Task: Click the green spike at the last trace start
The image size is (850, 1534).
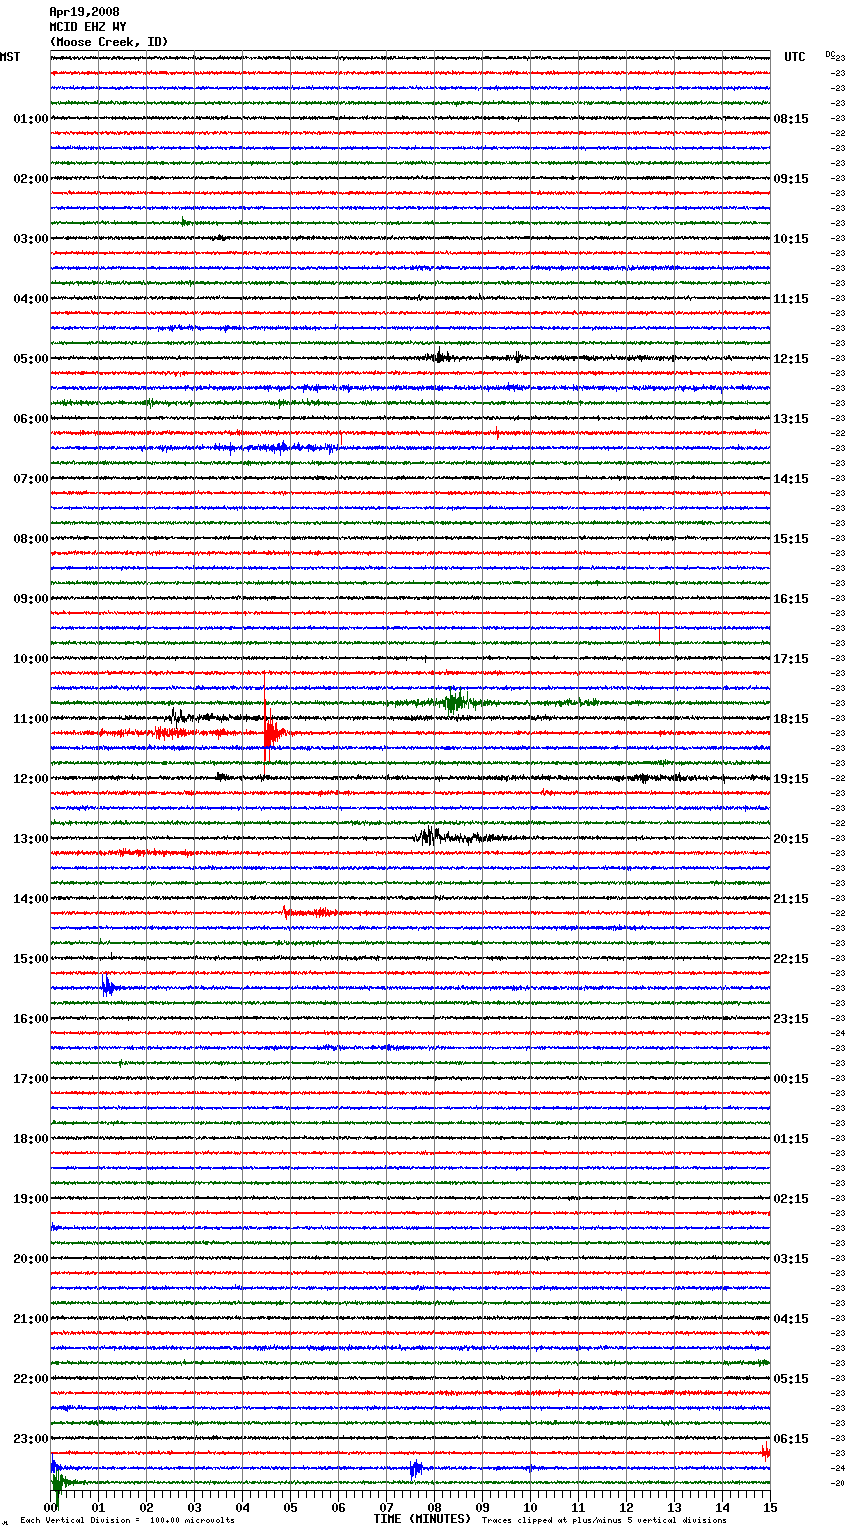Action: [x=58, y=1485]
